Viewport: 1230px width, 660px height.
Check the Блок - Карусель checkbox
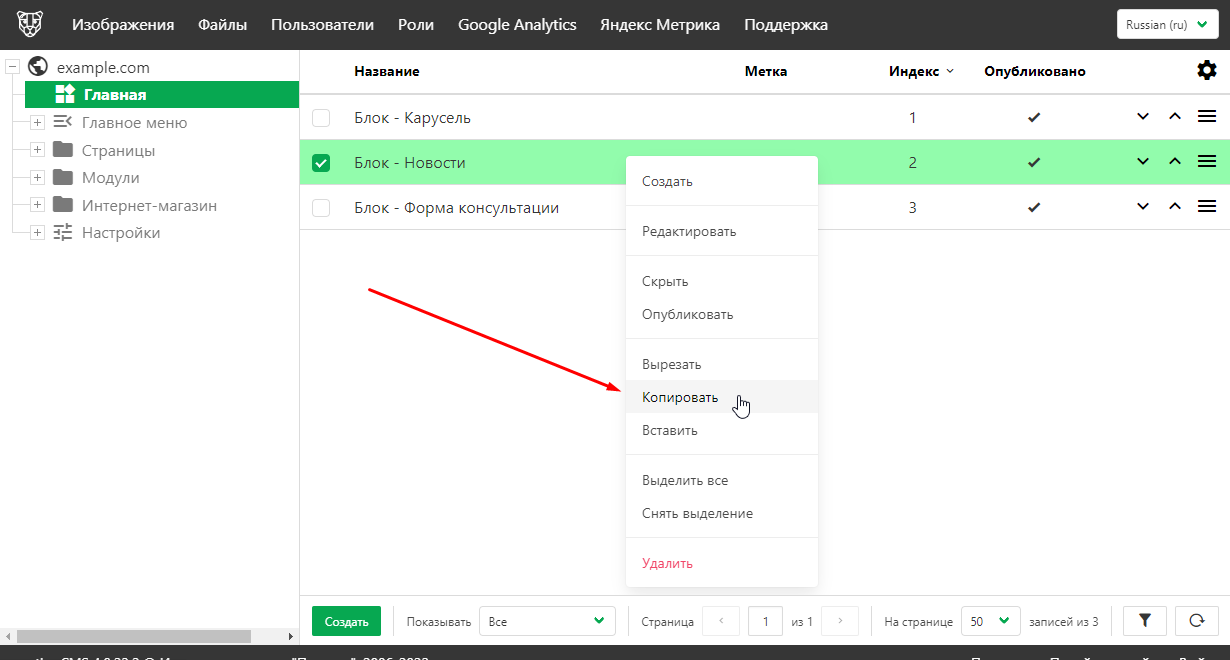[x=321, y=118]
